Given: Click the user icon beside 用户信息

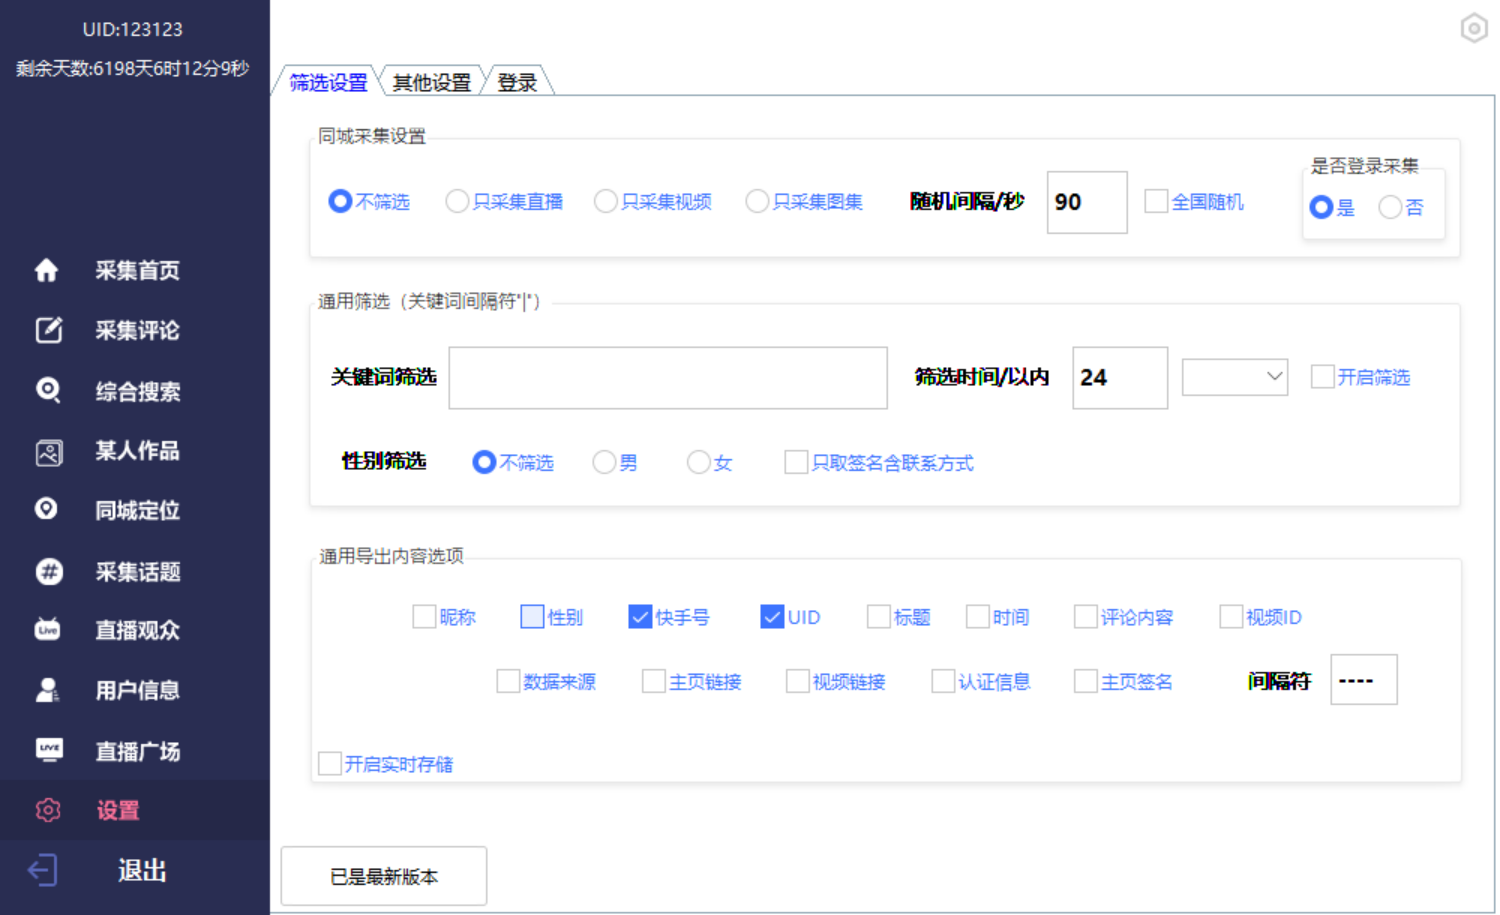Looking at the screenshot, I should coord(48,690).
